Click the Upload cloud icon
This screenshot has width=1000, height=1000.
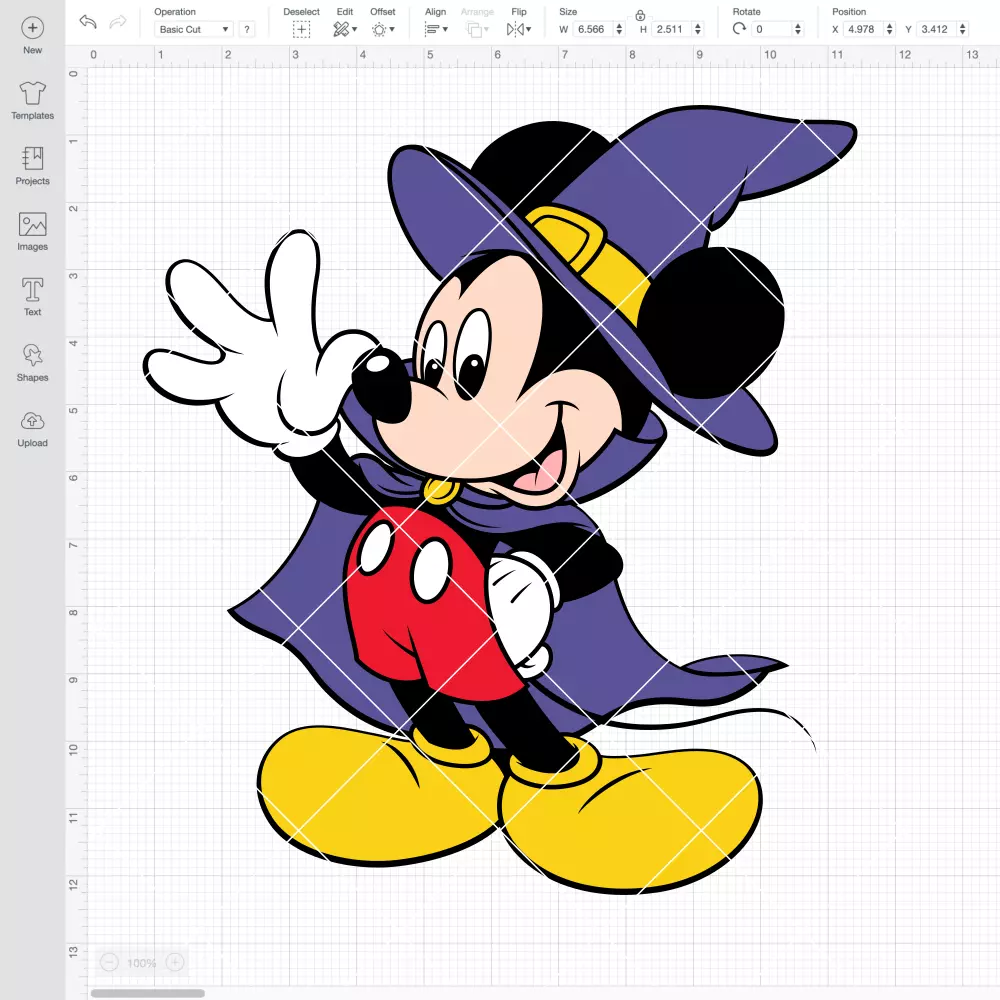33,421
